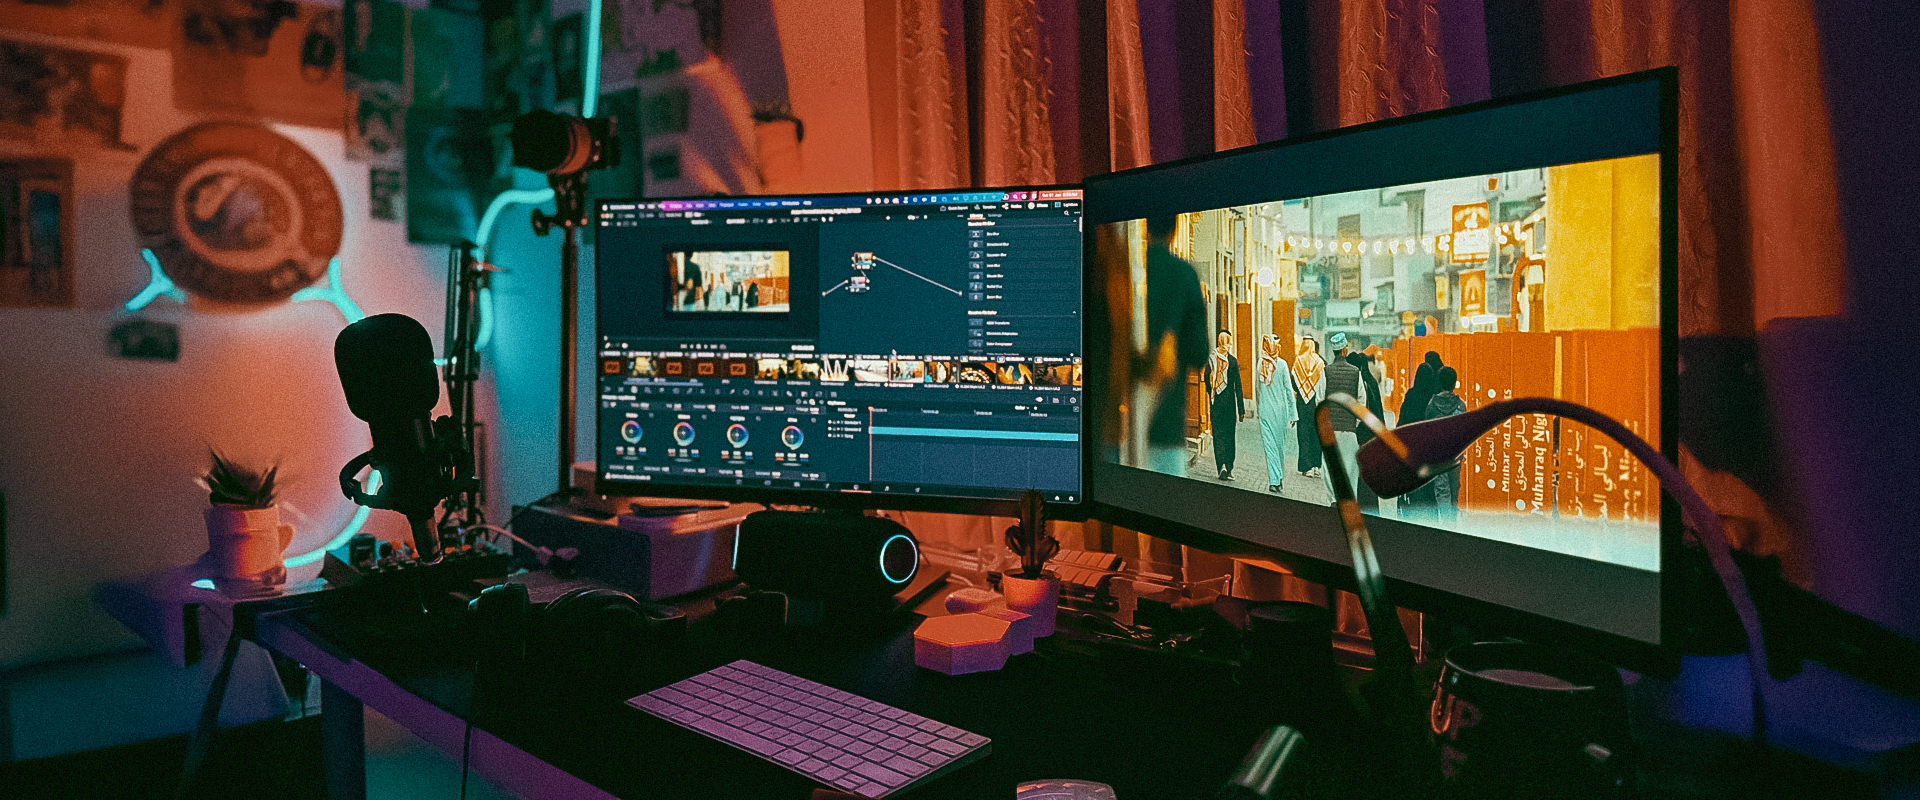
Task: Toggle the Timeline view button
Action: [x=985, y=206]
